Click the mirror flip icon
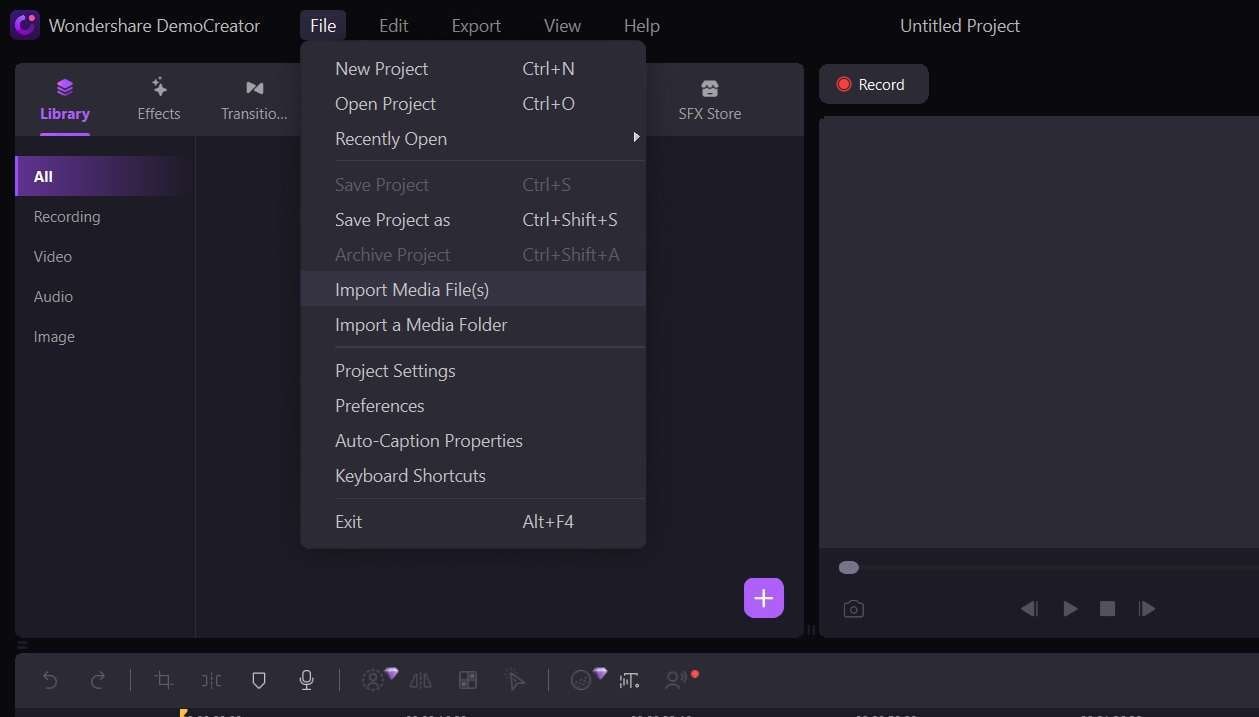 click(x=421, y=681)
